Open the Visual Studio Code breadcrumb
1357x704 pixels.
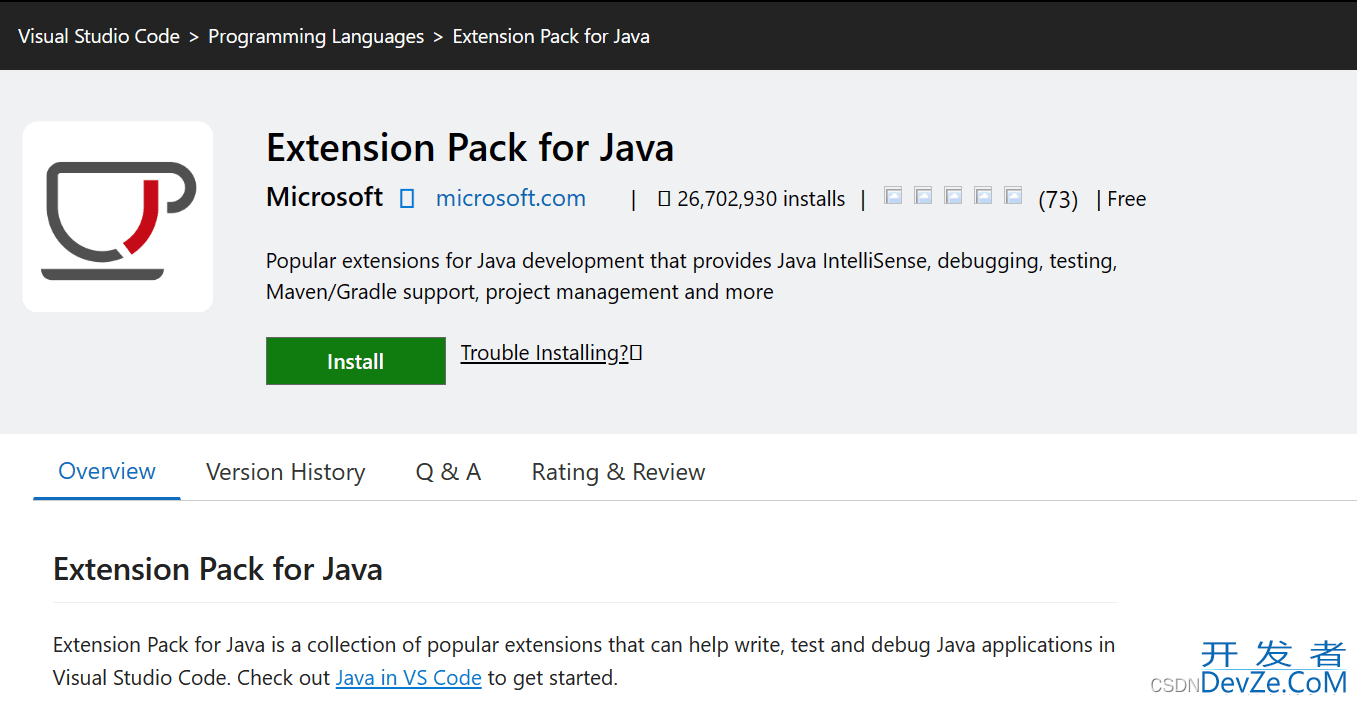click(x=99, y=36)
